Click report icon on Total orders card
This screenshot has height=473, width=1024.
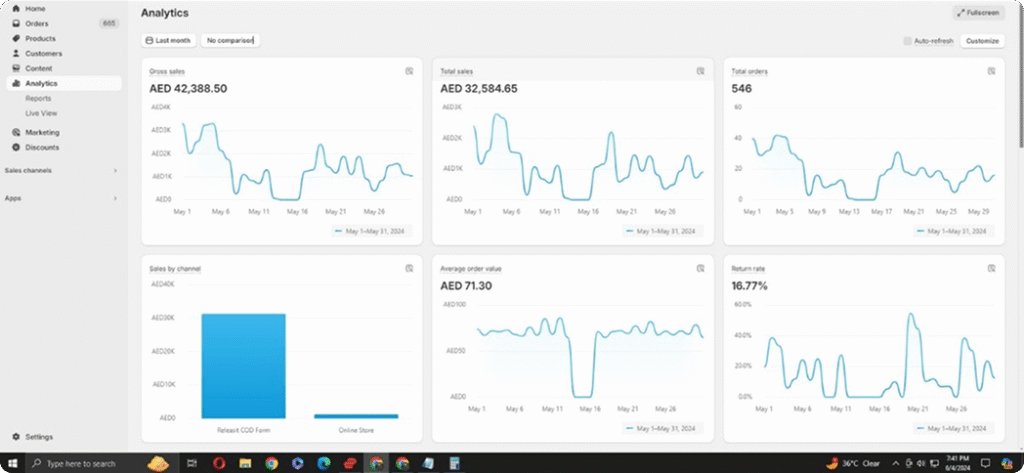(x=991, y=71)
